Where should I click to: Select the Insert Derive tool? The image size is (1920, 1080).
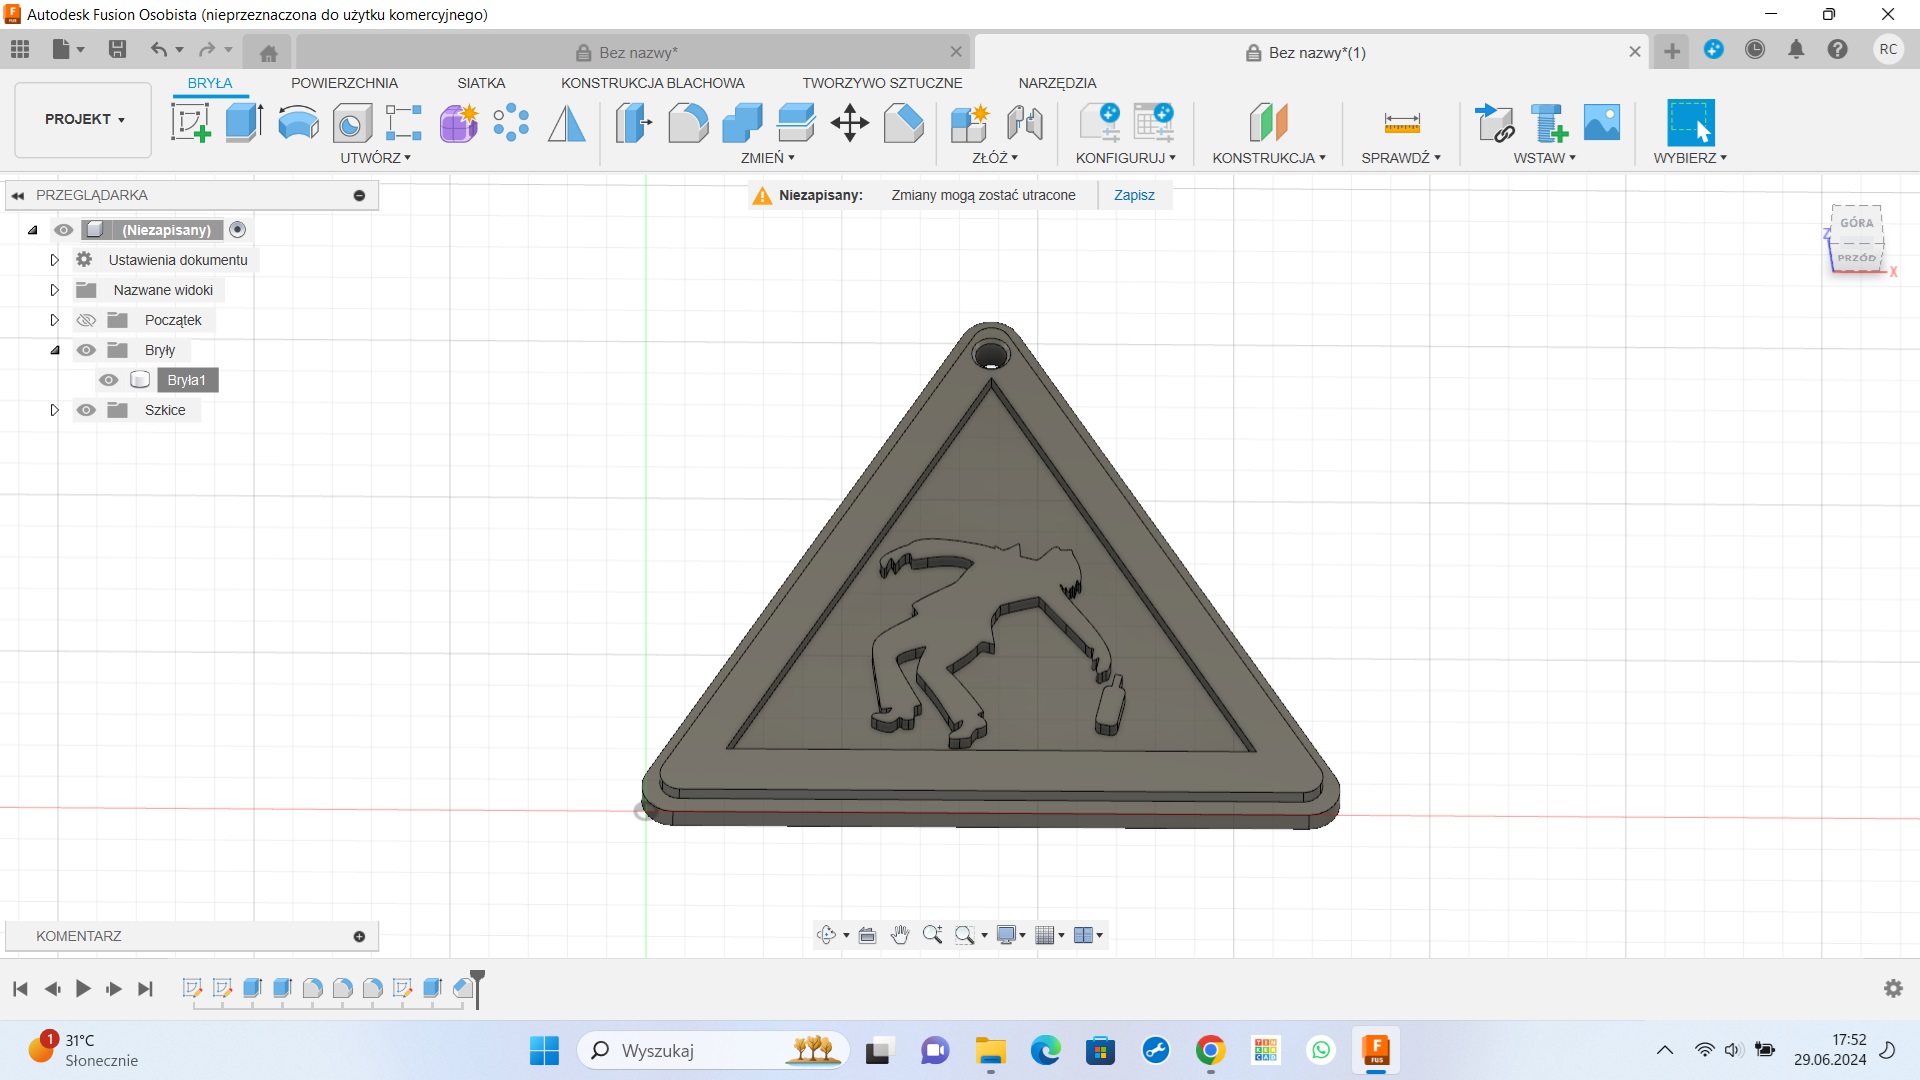point(1495,123)
